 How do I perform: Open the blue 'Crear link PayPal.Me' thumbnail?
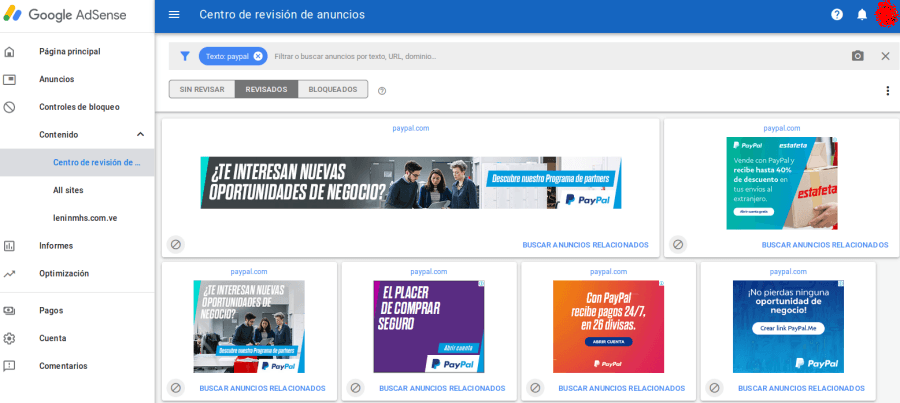coord(789,327)
